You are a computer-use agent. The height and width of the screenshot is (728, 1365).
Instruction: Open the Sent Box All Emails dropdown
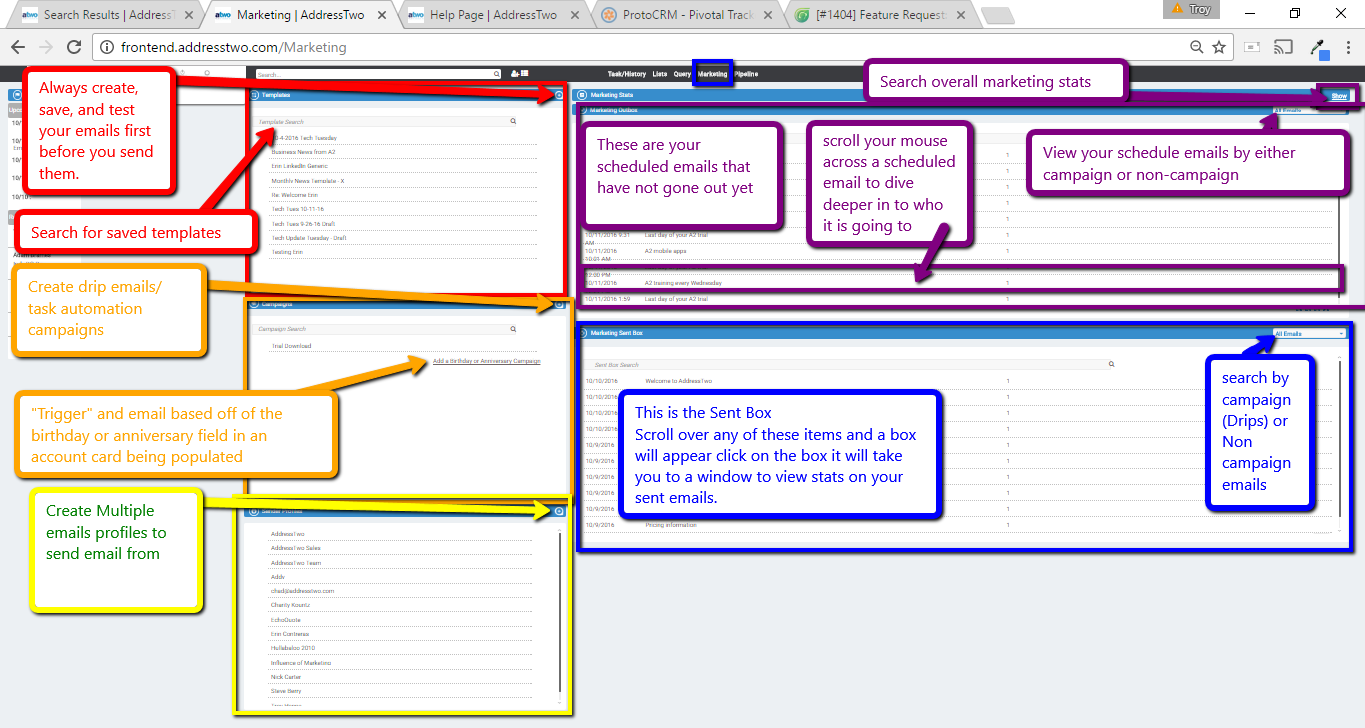coord(1310,333)
